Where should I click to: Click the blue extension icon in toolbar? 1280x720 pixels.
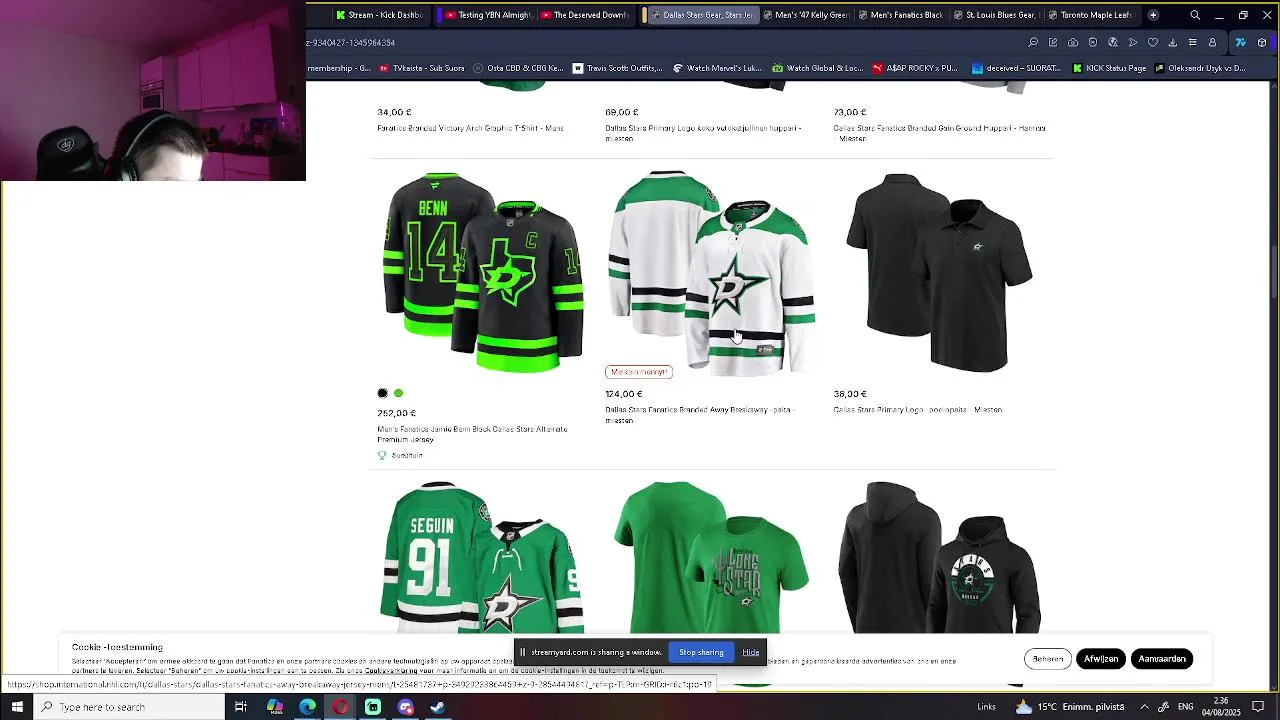click(x=1241, y=42)
